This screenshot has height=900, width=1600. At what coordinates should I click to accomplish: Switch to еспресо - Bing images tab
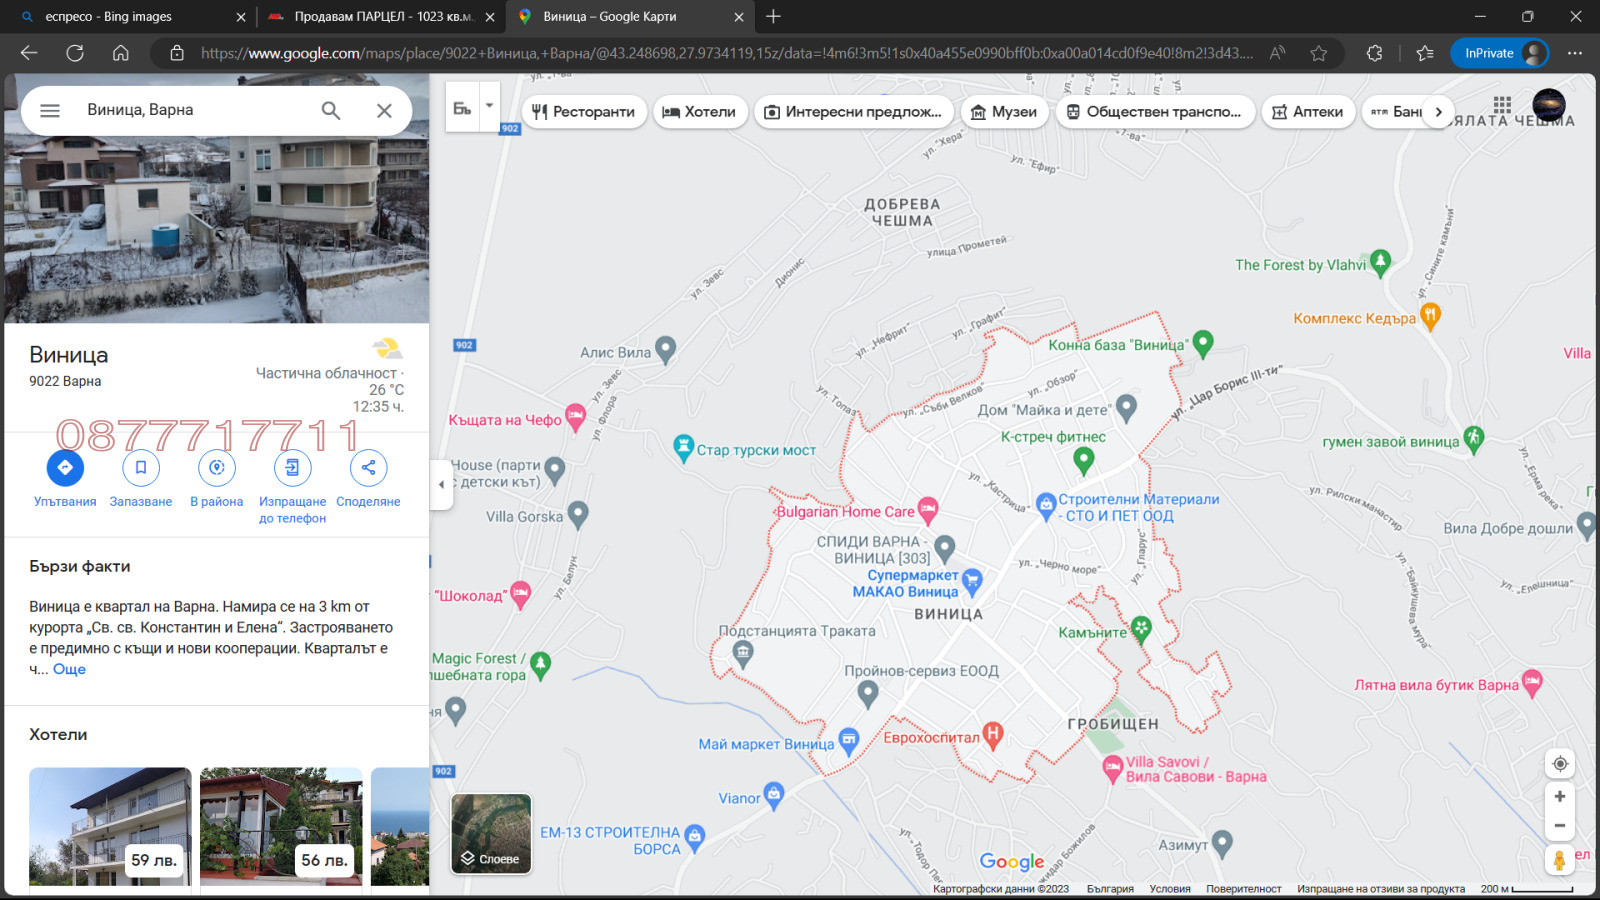[x=131, y=17]
